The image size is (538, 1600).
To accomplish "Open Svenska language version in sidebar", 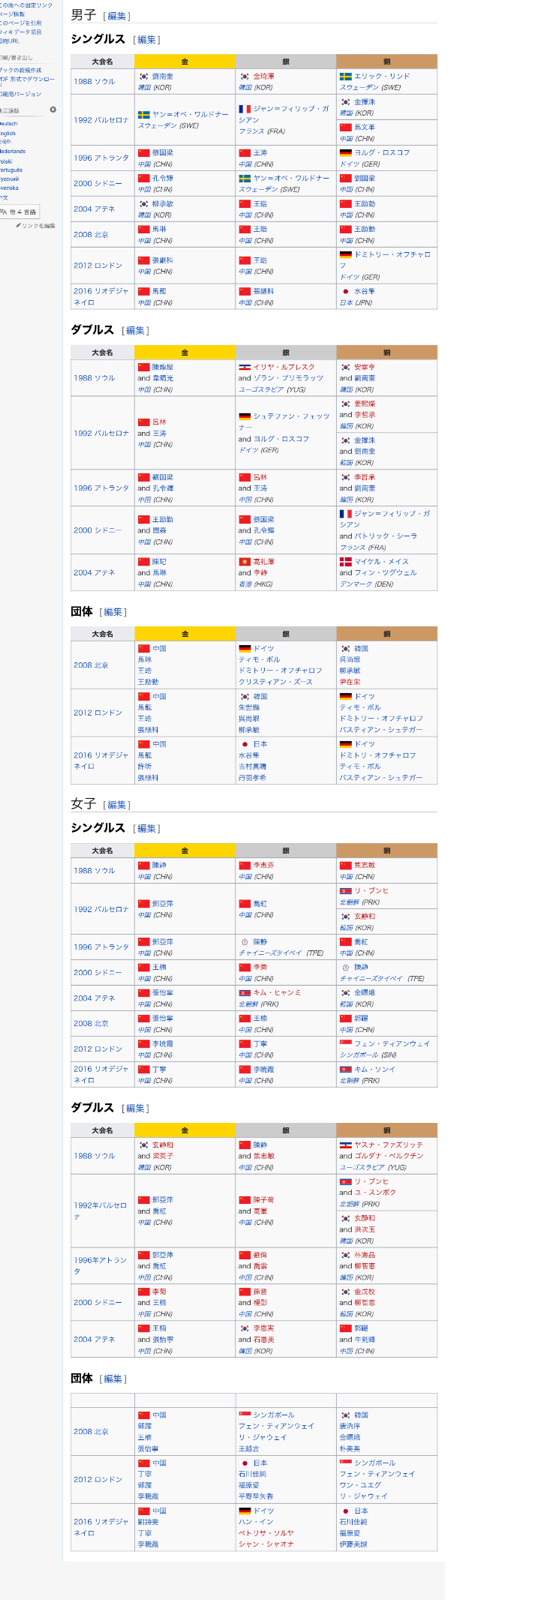I will tap(9, 188).
